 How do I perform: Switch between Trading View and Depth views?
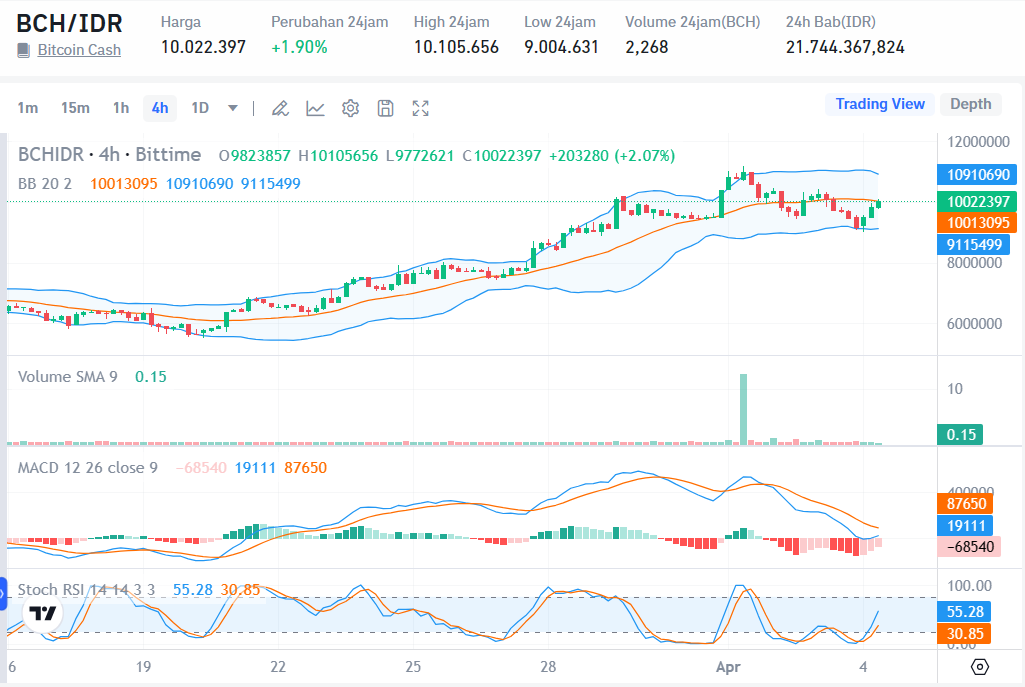pyautogui.click(x=879, y=103)
